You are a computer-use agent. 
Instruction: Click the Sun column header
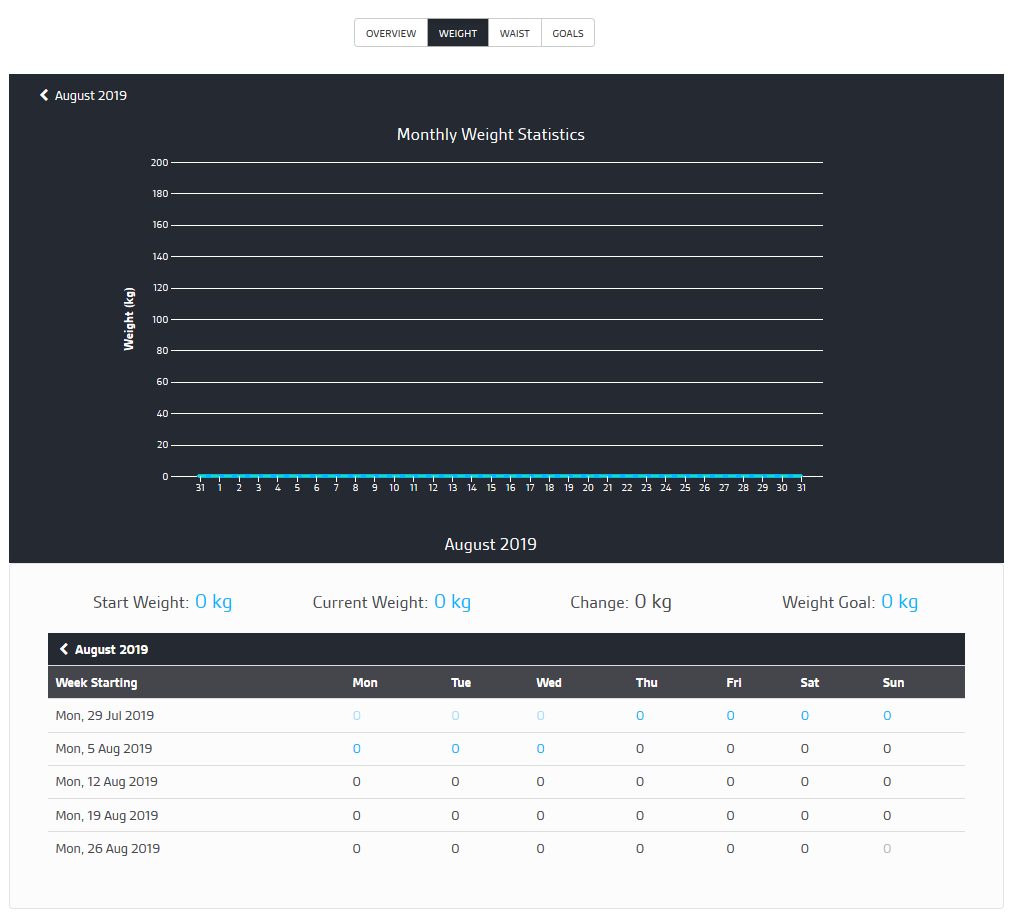pos(893,683)
